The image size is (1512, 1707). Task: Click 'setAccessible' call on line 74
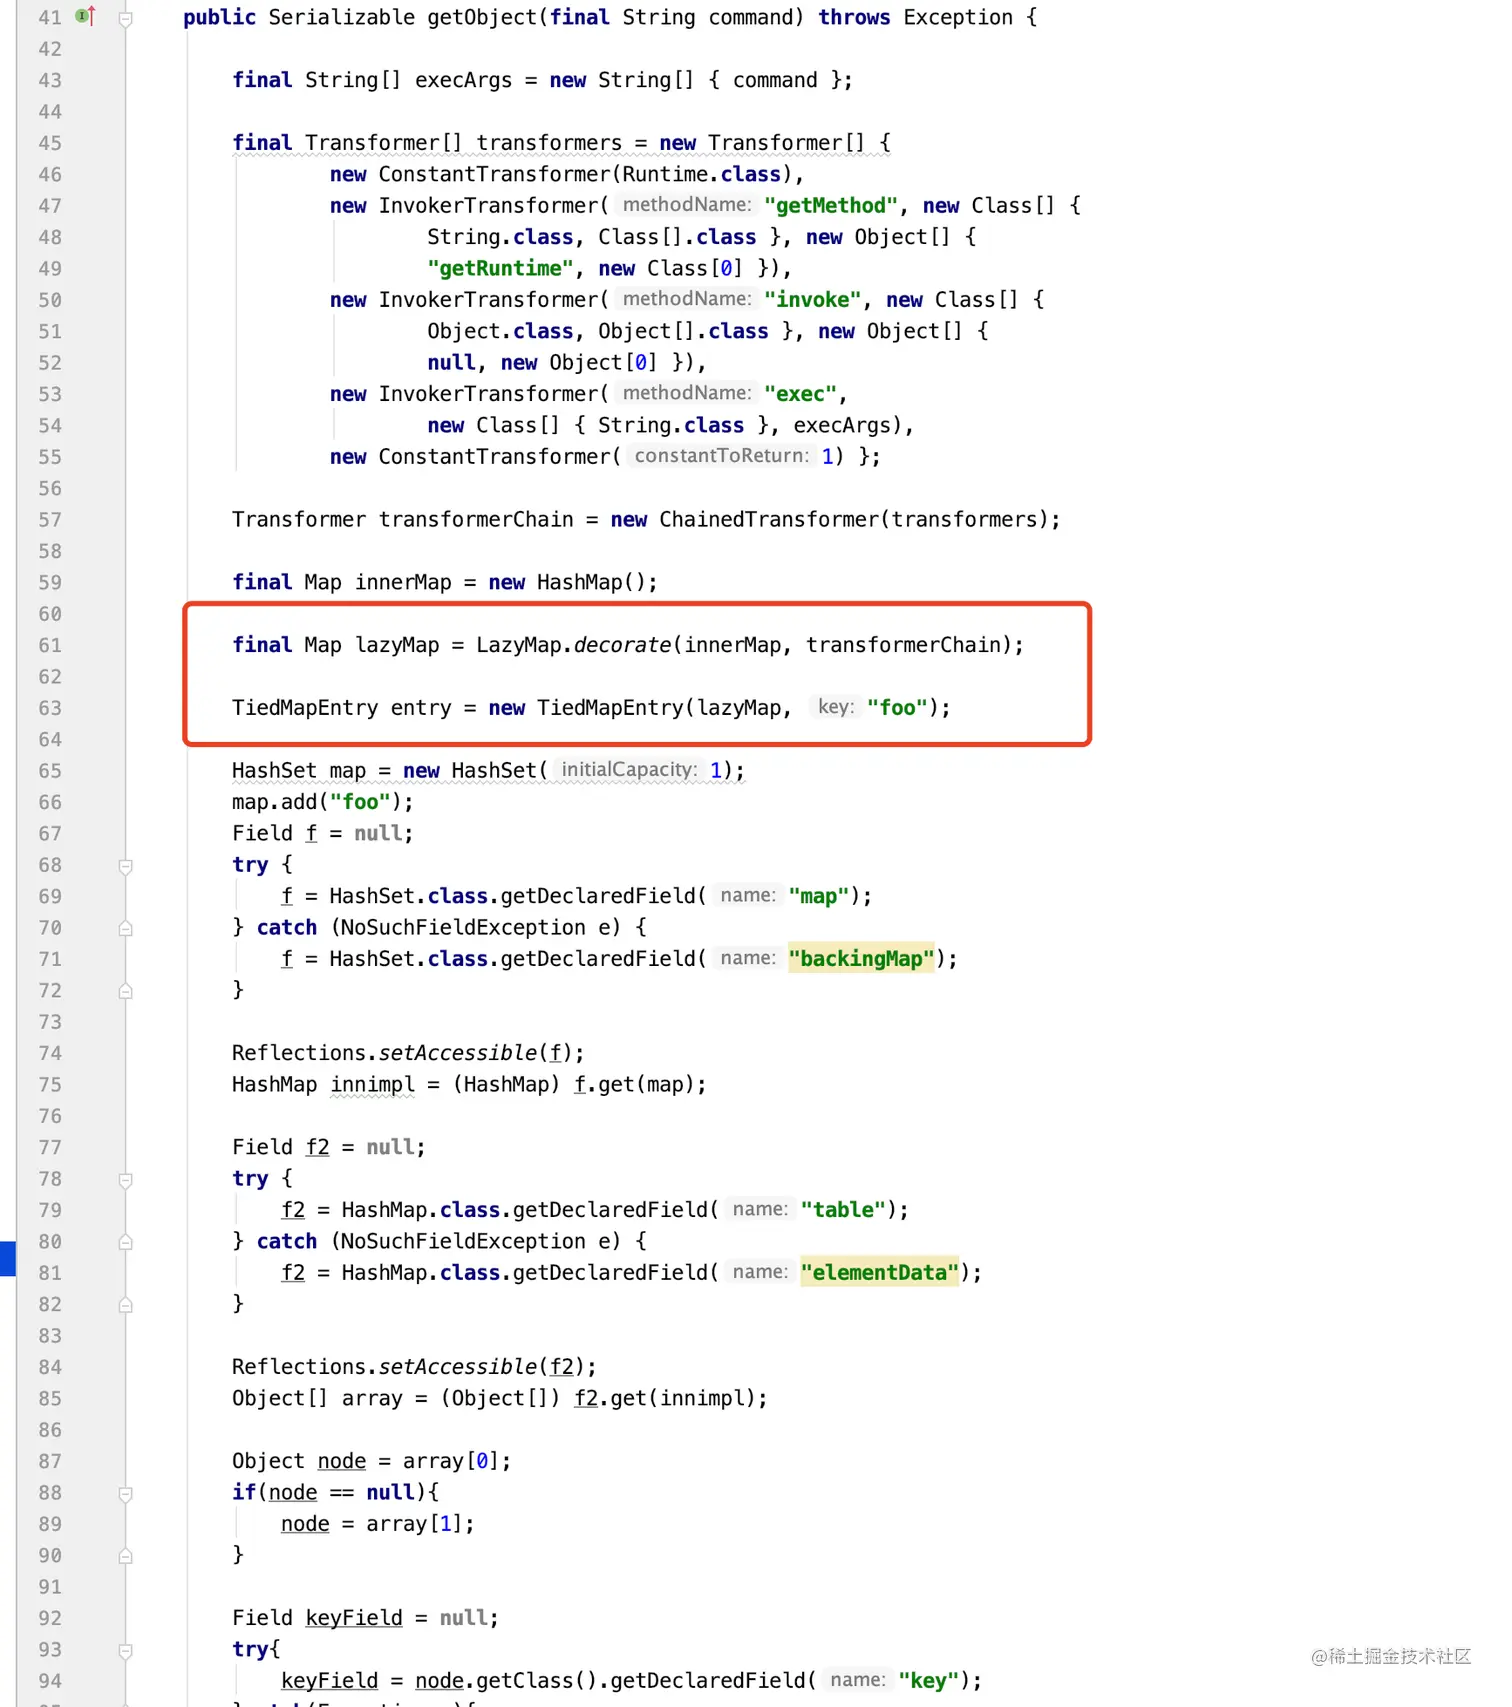tap(458, 1053)
